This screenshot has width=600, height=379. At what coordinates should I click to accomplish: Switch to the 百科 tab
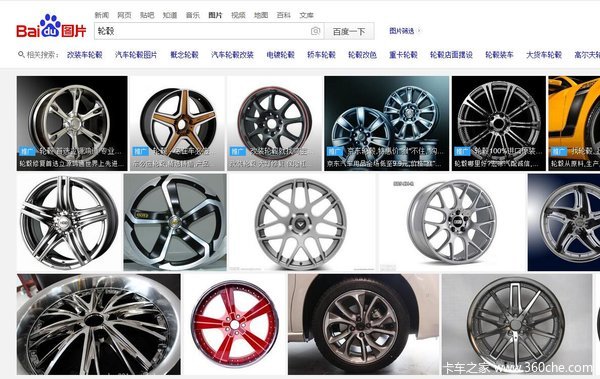pos(284,15)
